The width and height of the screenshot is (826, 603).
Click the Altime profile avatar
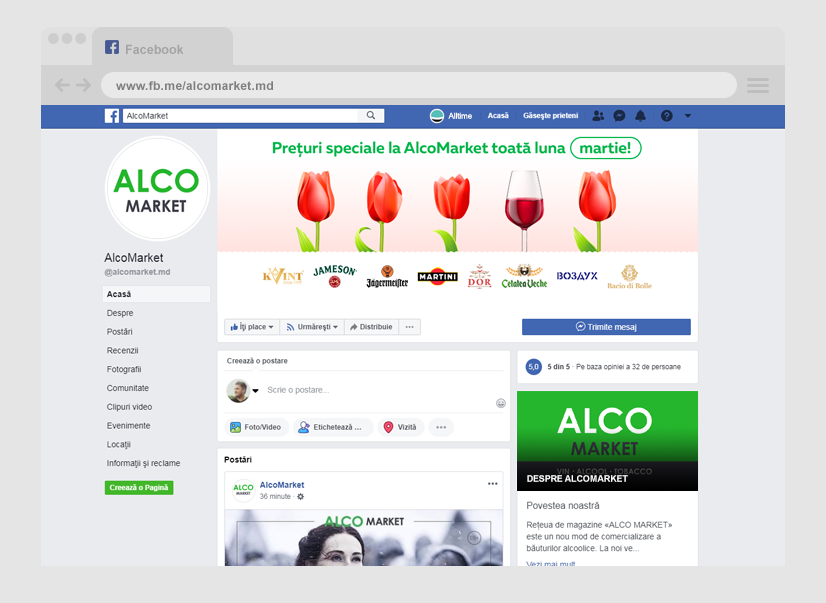(437, 116)
